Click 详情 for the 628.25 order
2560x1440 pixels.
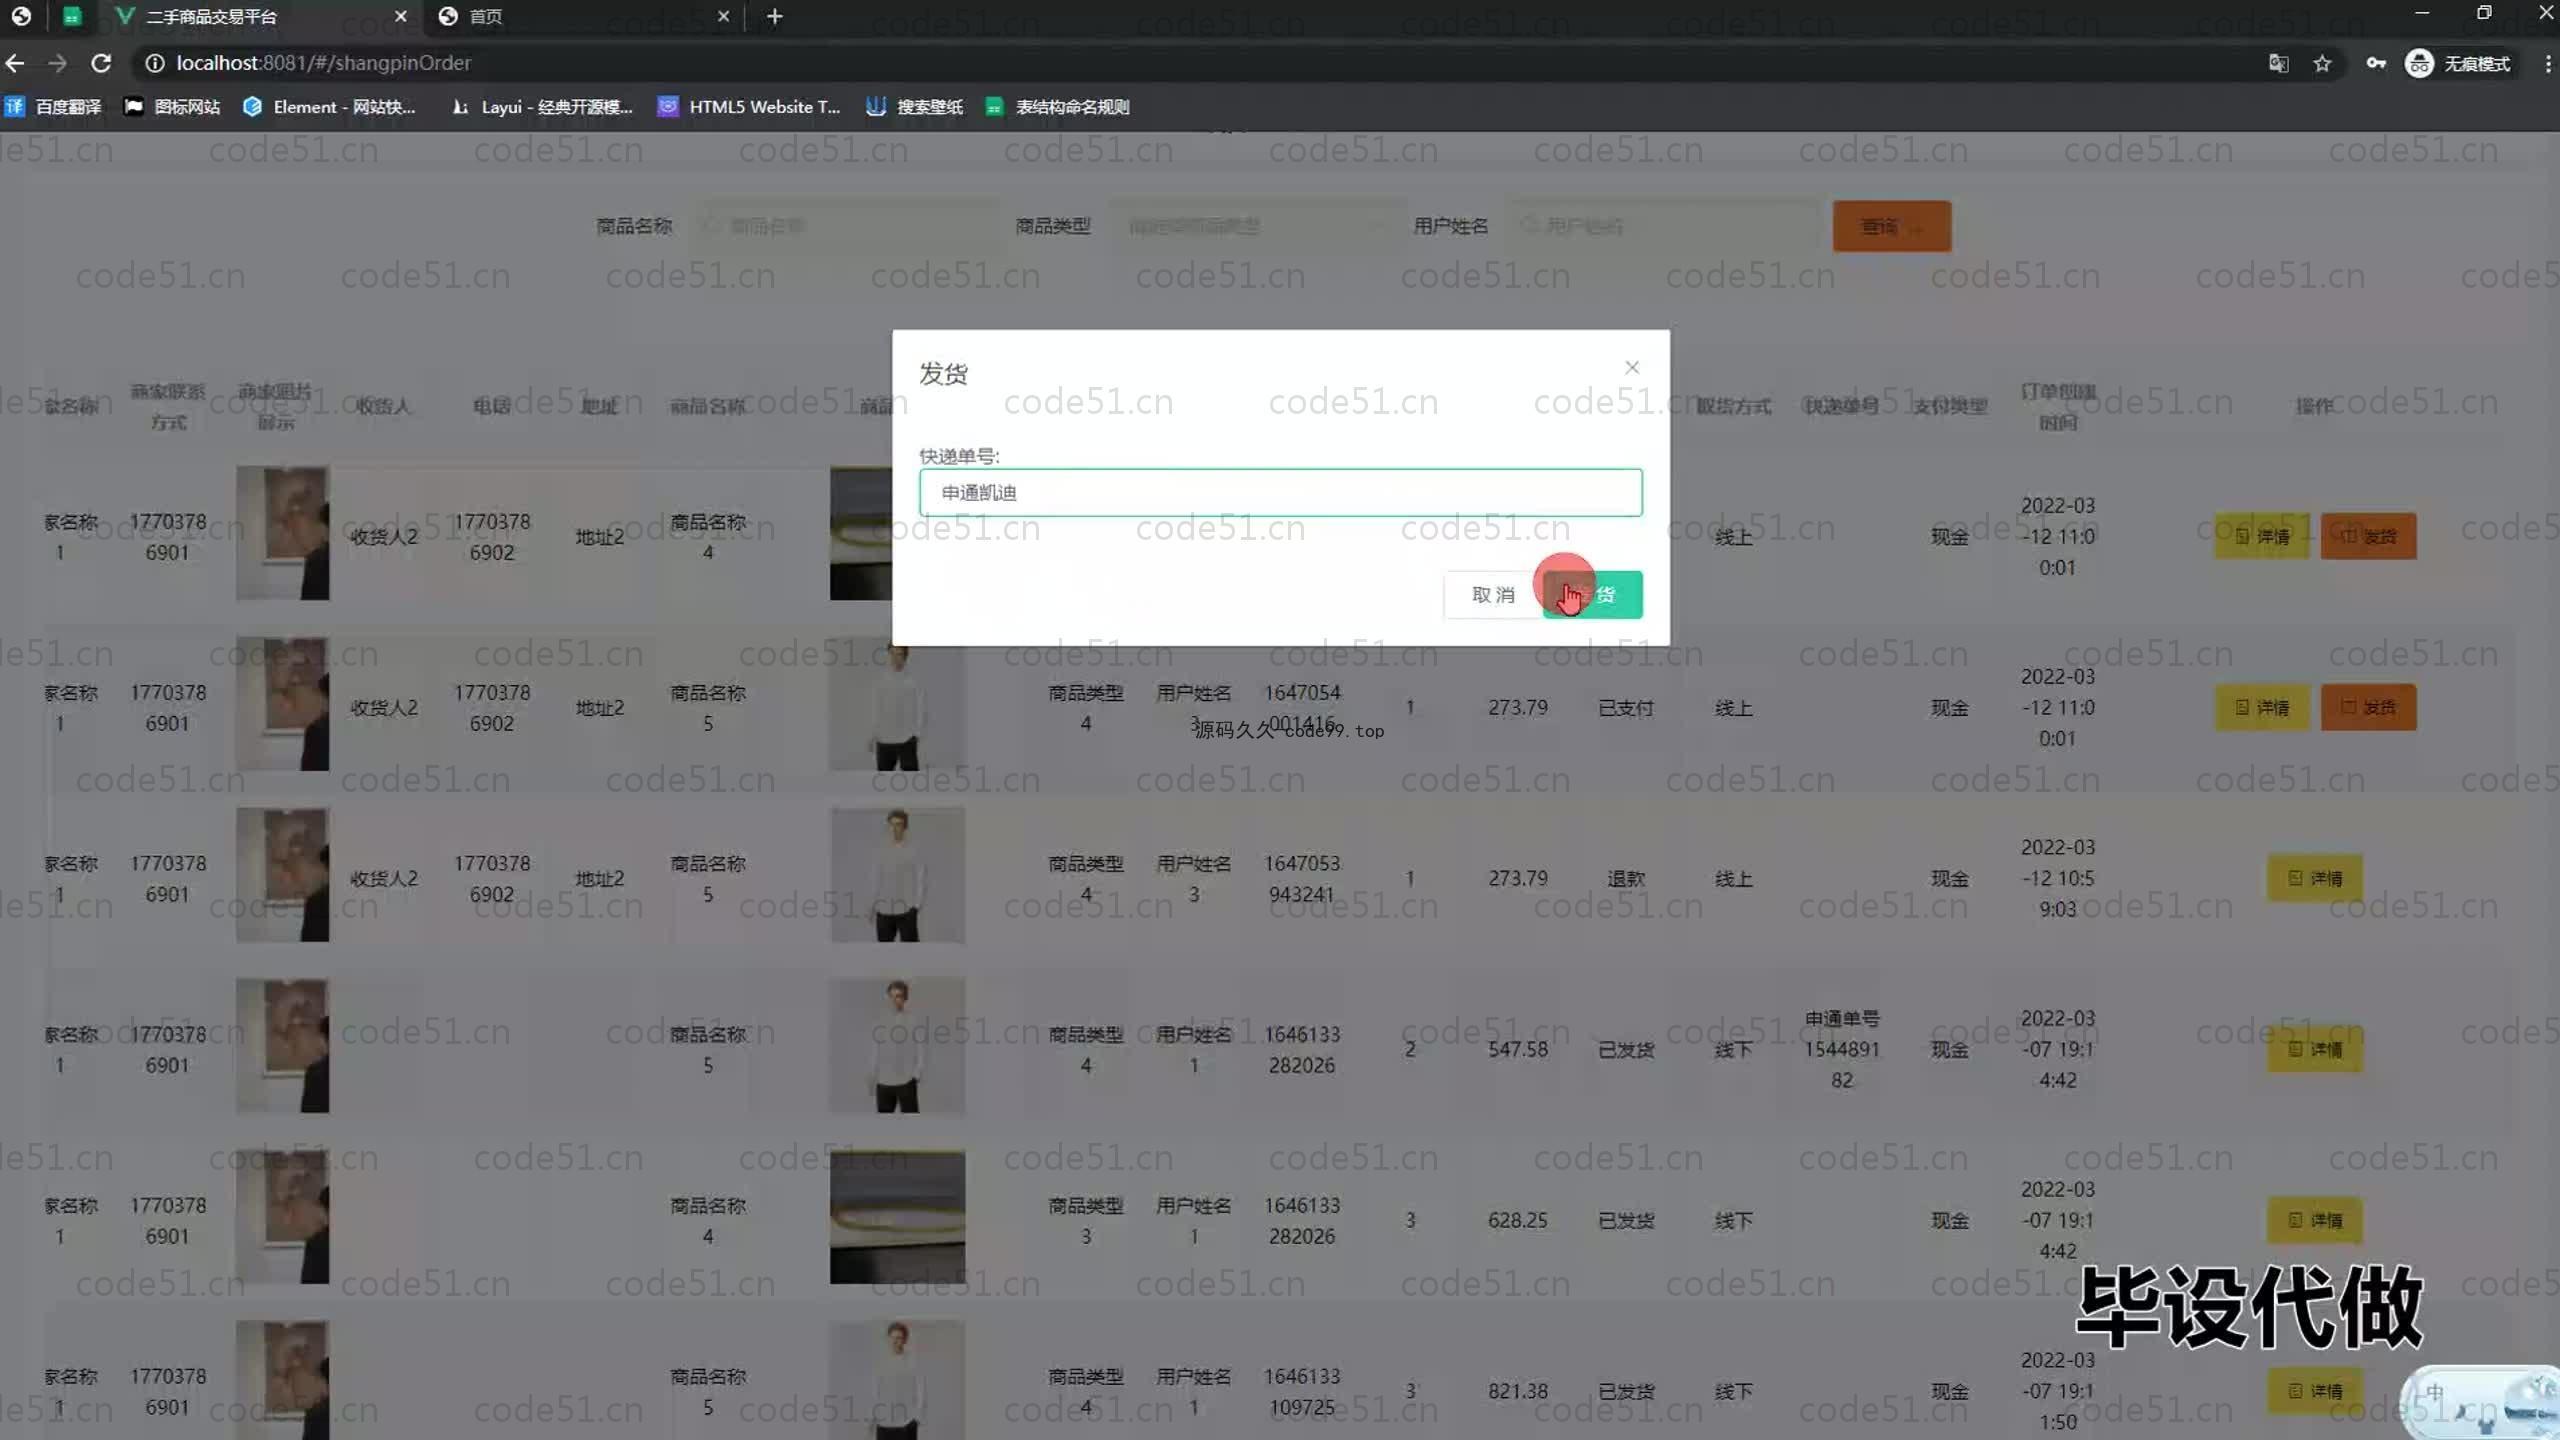2315,1221
